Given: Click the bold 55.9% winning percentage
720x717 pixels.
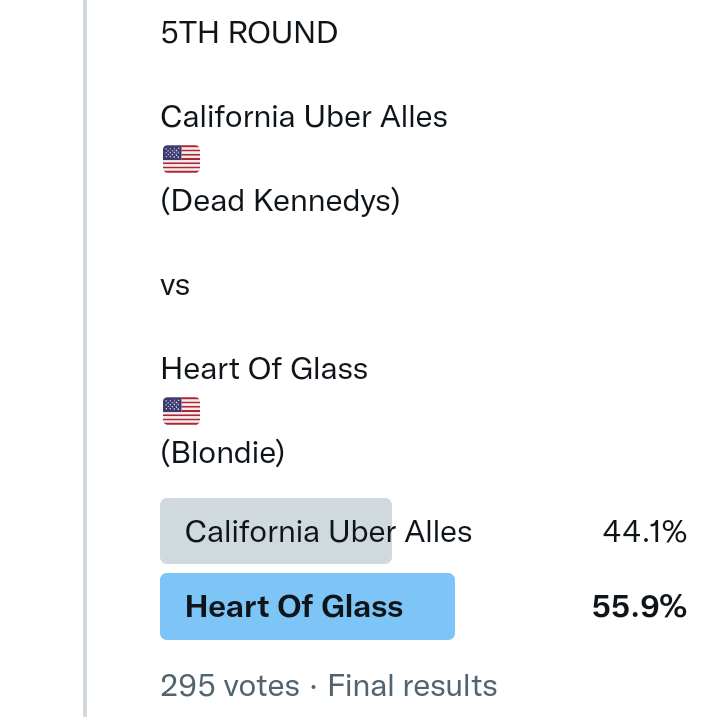Looking at the screenshot, I should (x=639, y=606).
